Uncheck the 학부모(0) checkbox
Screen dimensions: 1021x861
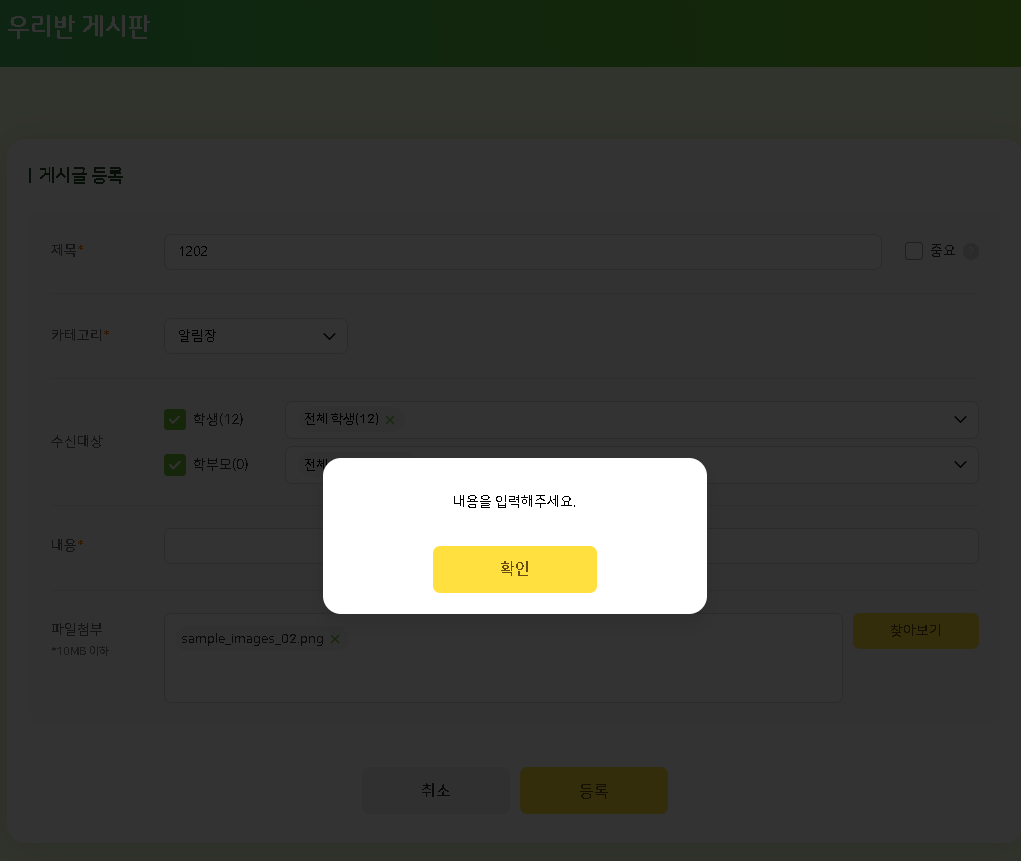click(175, 464)
